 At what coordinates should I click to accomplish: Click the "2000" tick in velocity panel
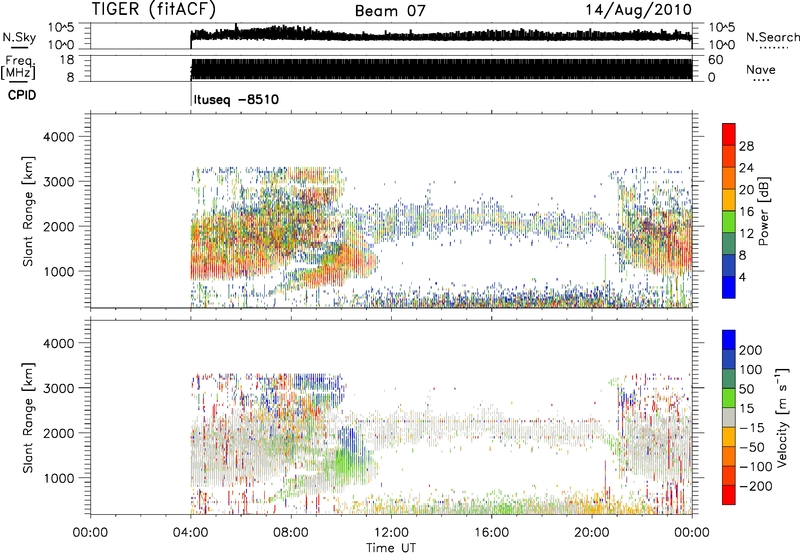point(58,433)
